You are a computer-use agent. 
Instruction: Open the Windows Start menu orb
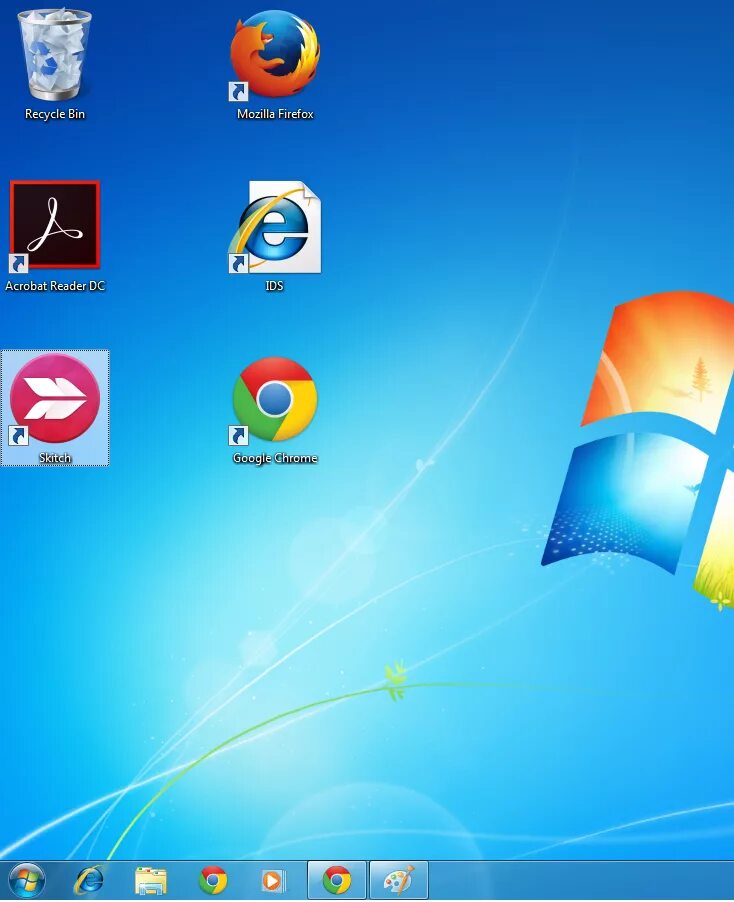[27, 880]
